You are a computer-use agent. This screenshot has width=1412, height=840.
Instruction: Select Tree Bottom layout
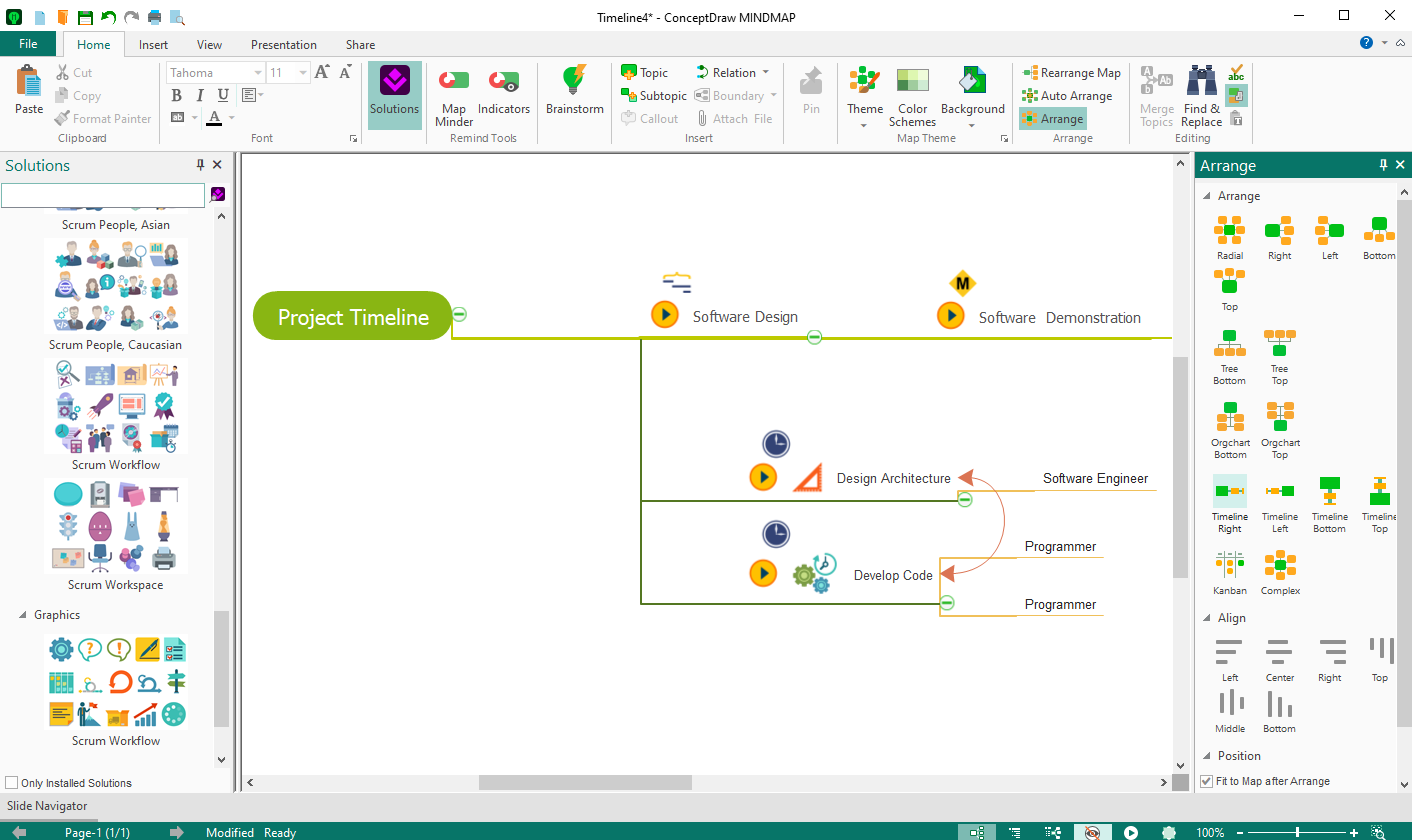[1229, 357]
